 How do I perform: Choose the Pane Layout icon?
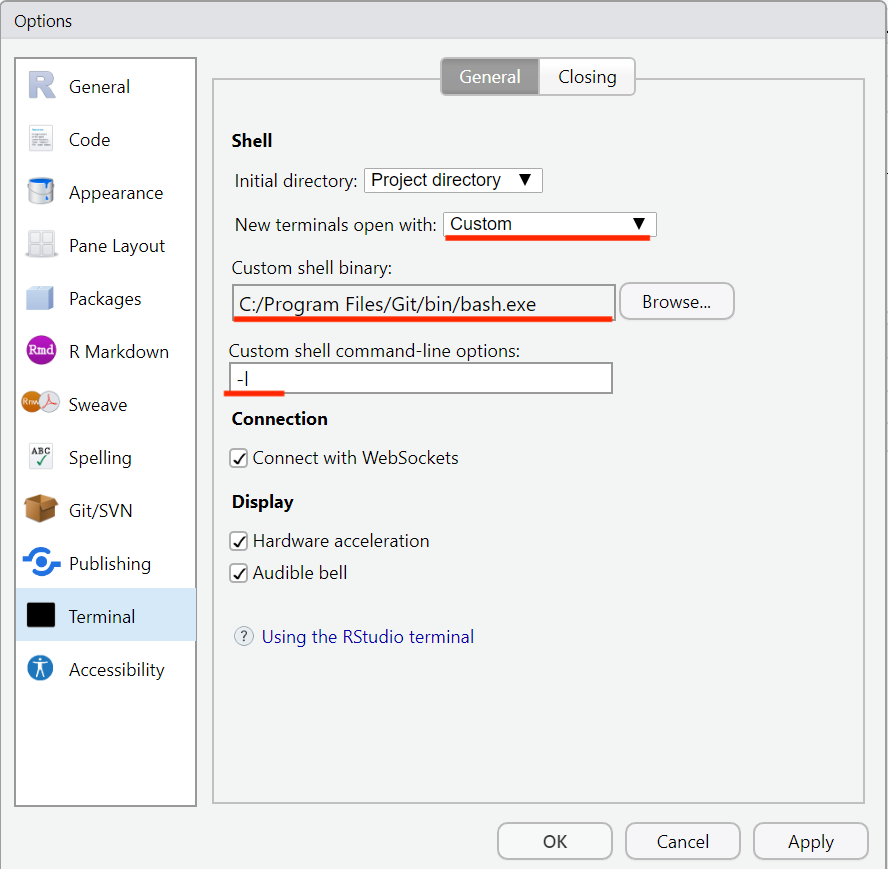click(x=41, y=246)
